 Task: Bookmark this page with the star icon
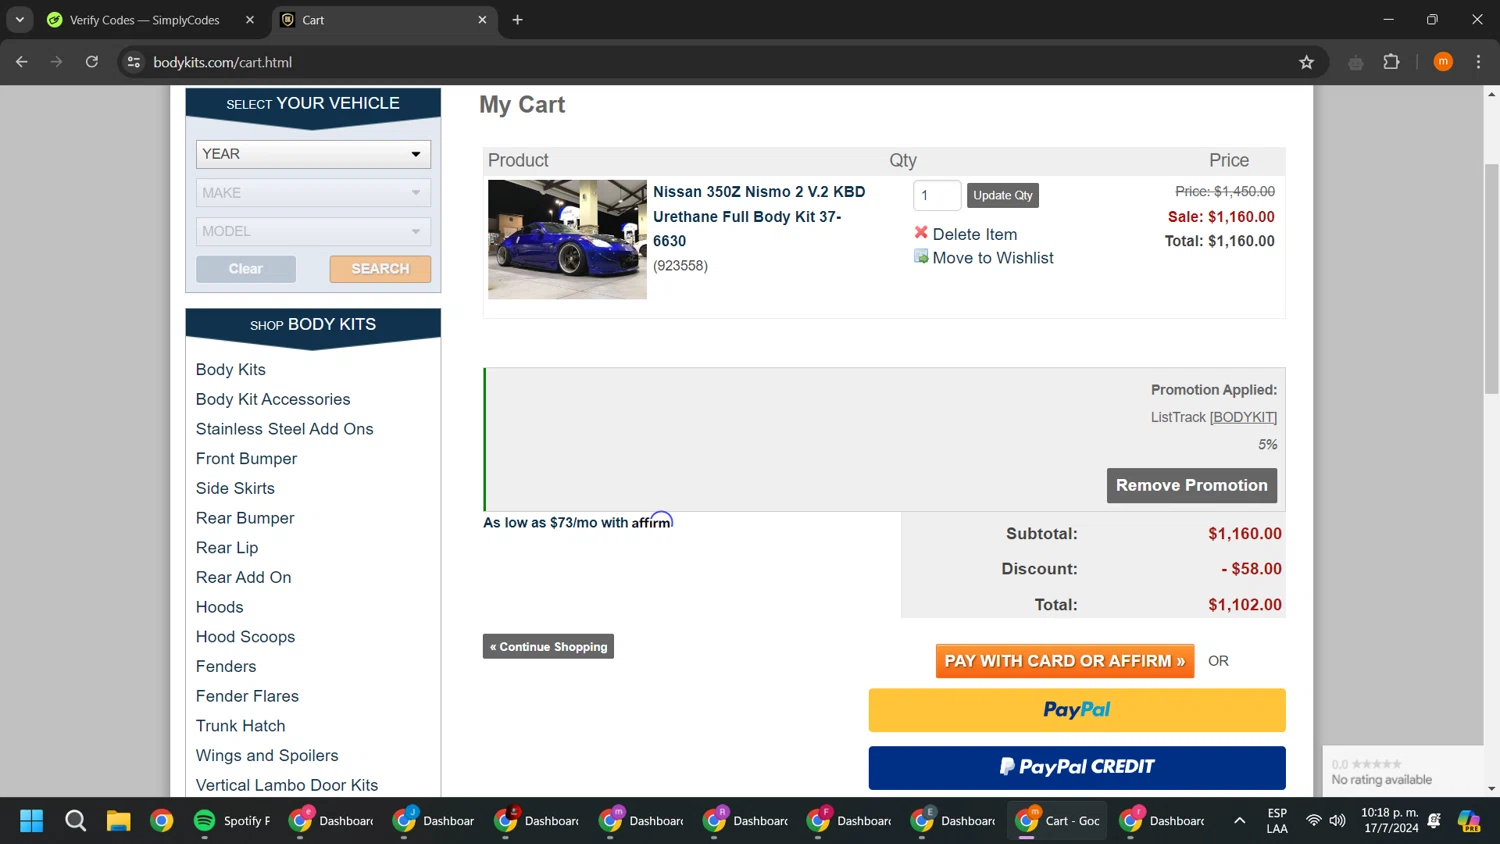(1306, 62)
